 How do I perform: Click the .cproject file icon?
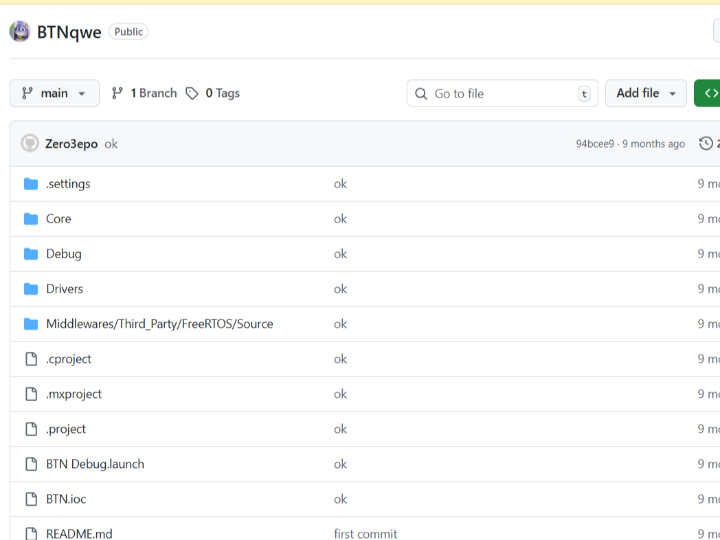pyautogui.click(x=31, y=359)
